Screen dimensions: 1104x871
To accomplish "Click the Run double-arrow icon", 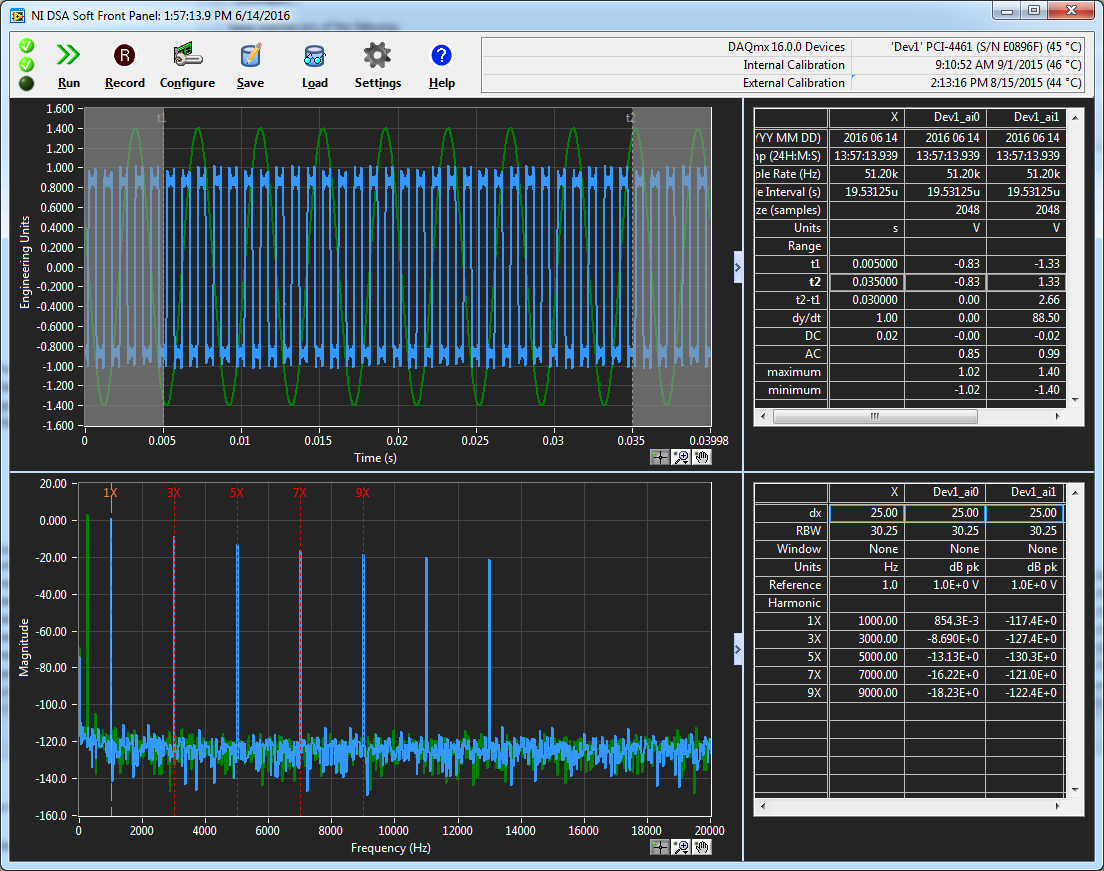I will (x=69, y=56).
